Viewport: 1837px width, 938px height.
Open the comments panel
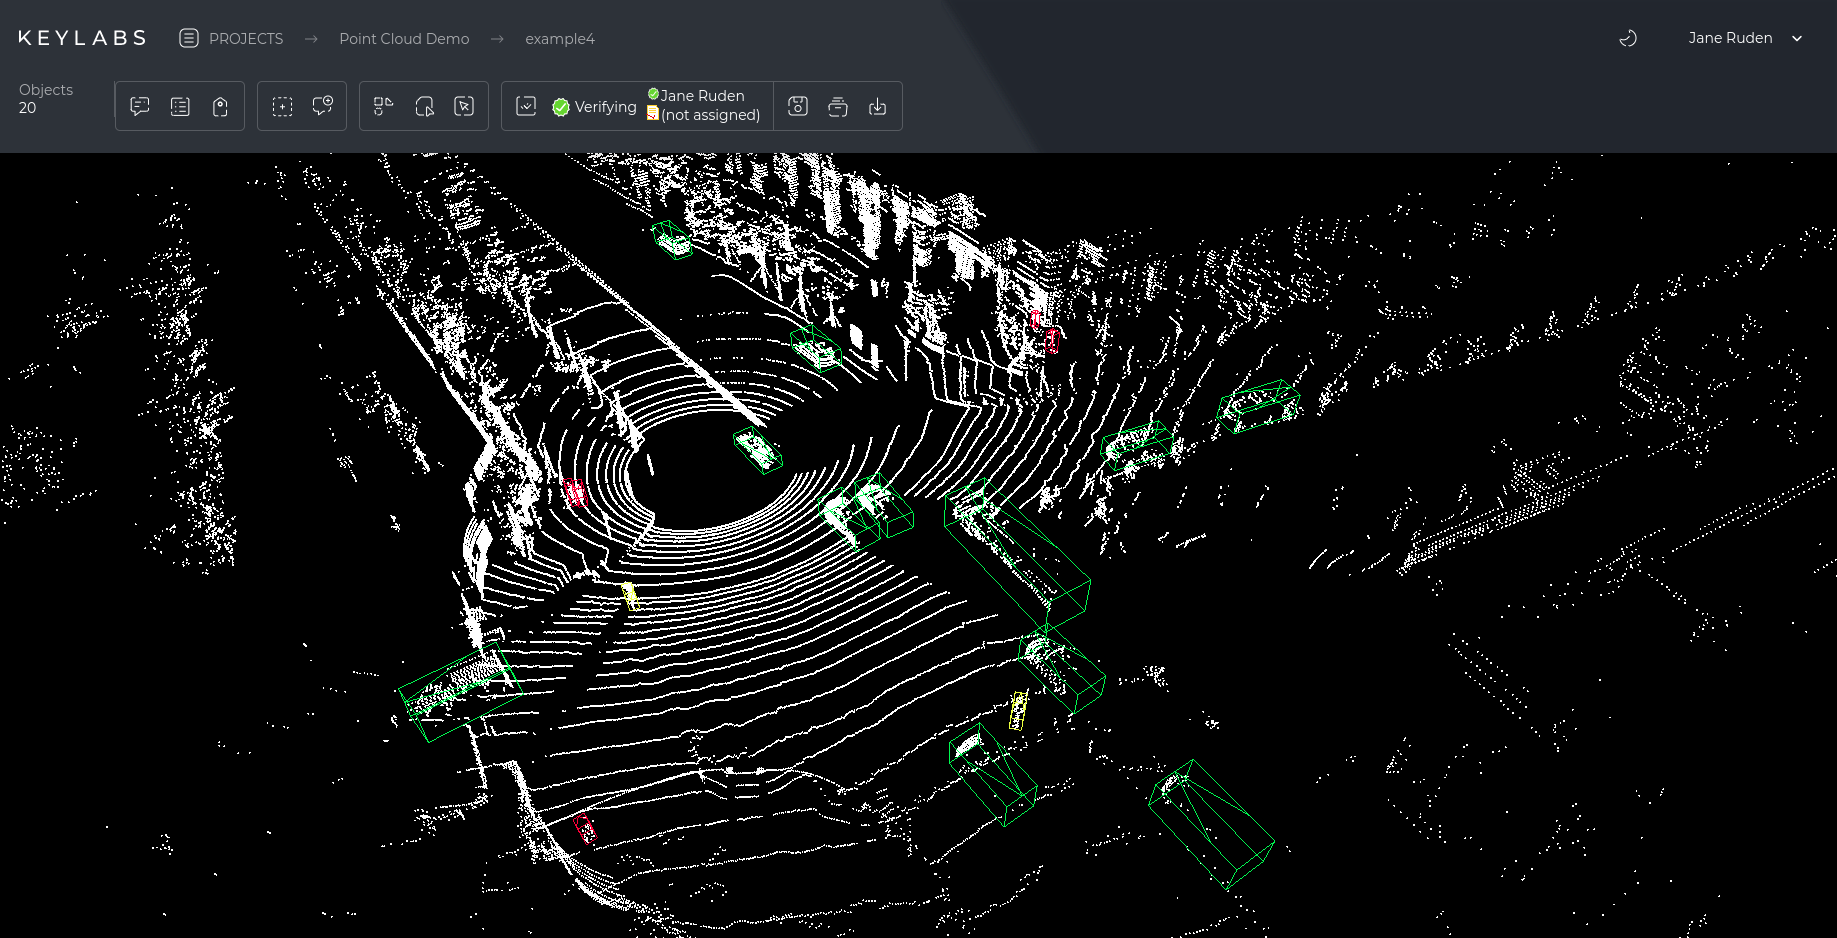point(140,106)
